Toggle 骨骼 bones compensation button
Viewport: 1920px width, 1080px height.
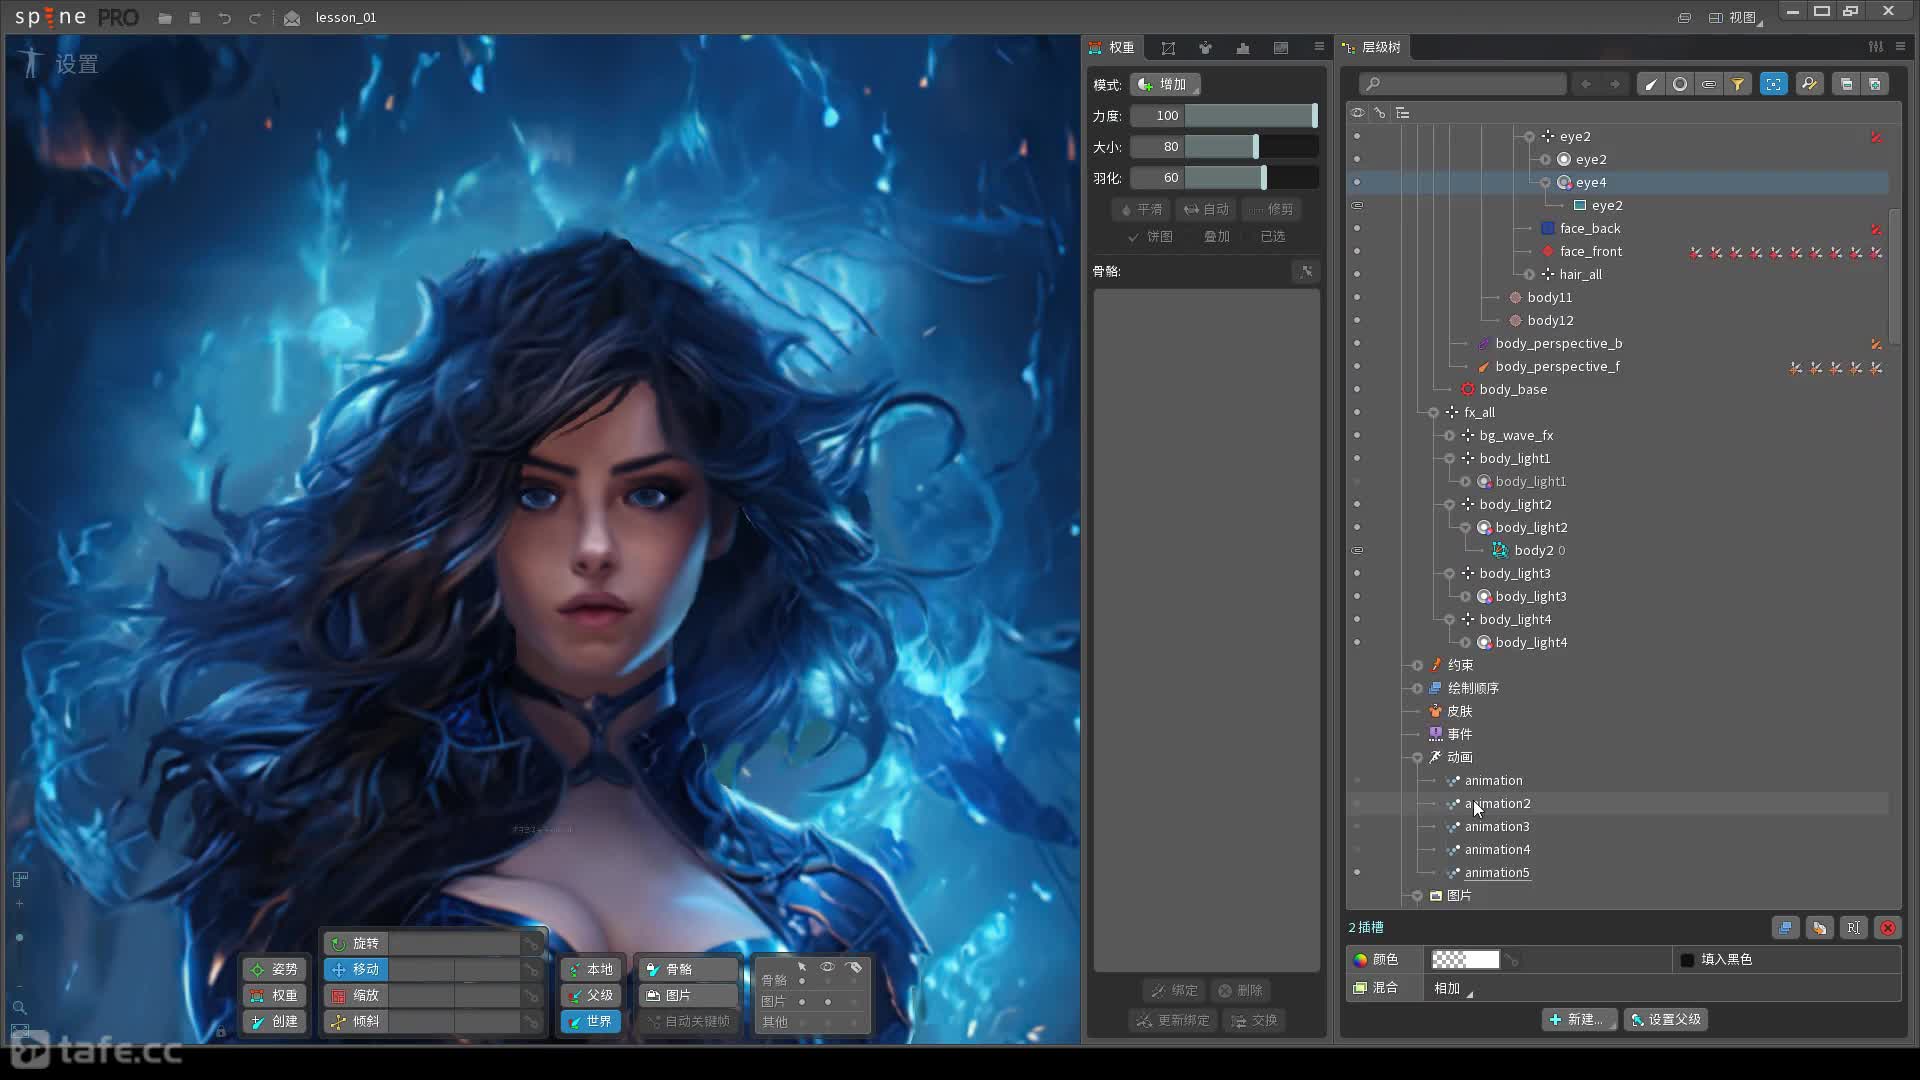pyautogui.click(x=688, y=969)
